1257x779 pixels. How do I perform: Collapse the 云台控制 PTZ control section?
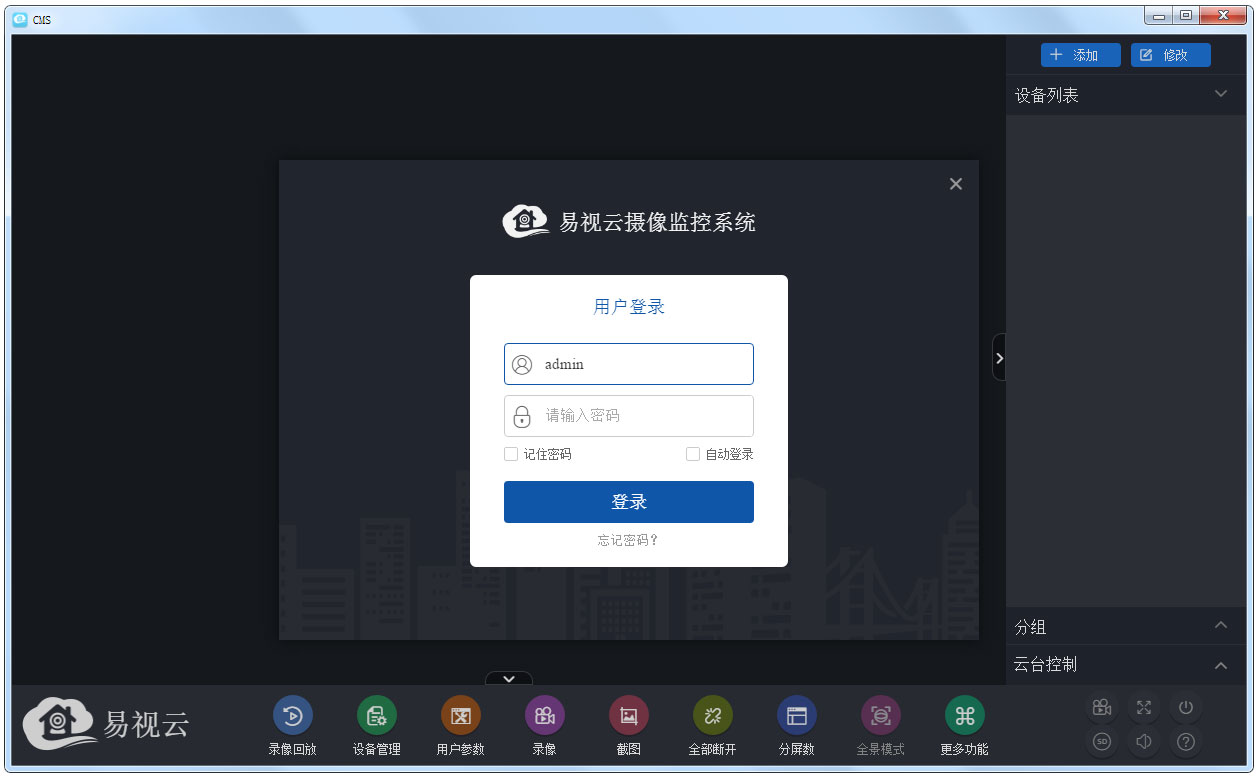tap(1220, 664)
